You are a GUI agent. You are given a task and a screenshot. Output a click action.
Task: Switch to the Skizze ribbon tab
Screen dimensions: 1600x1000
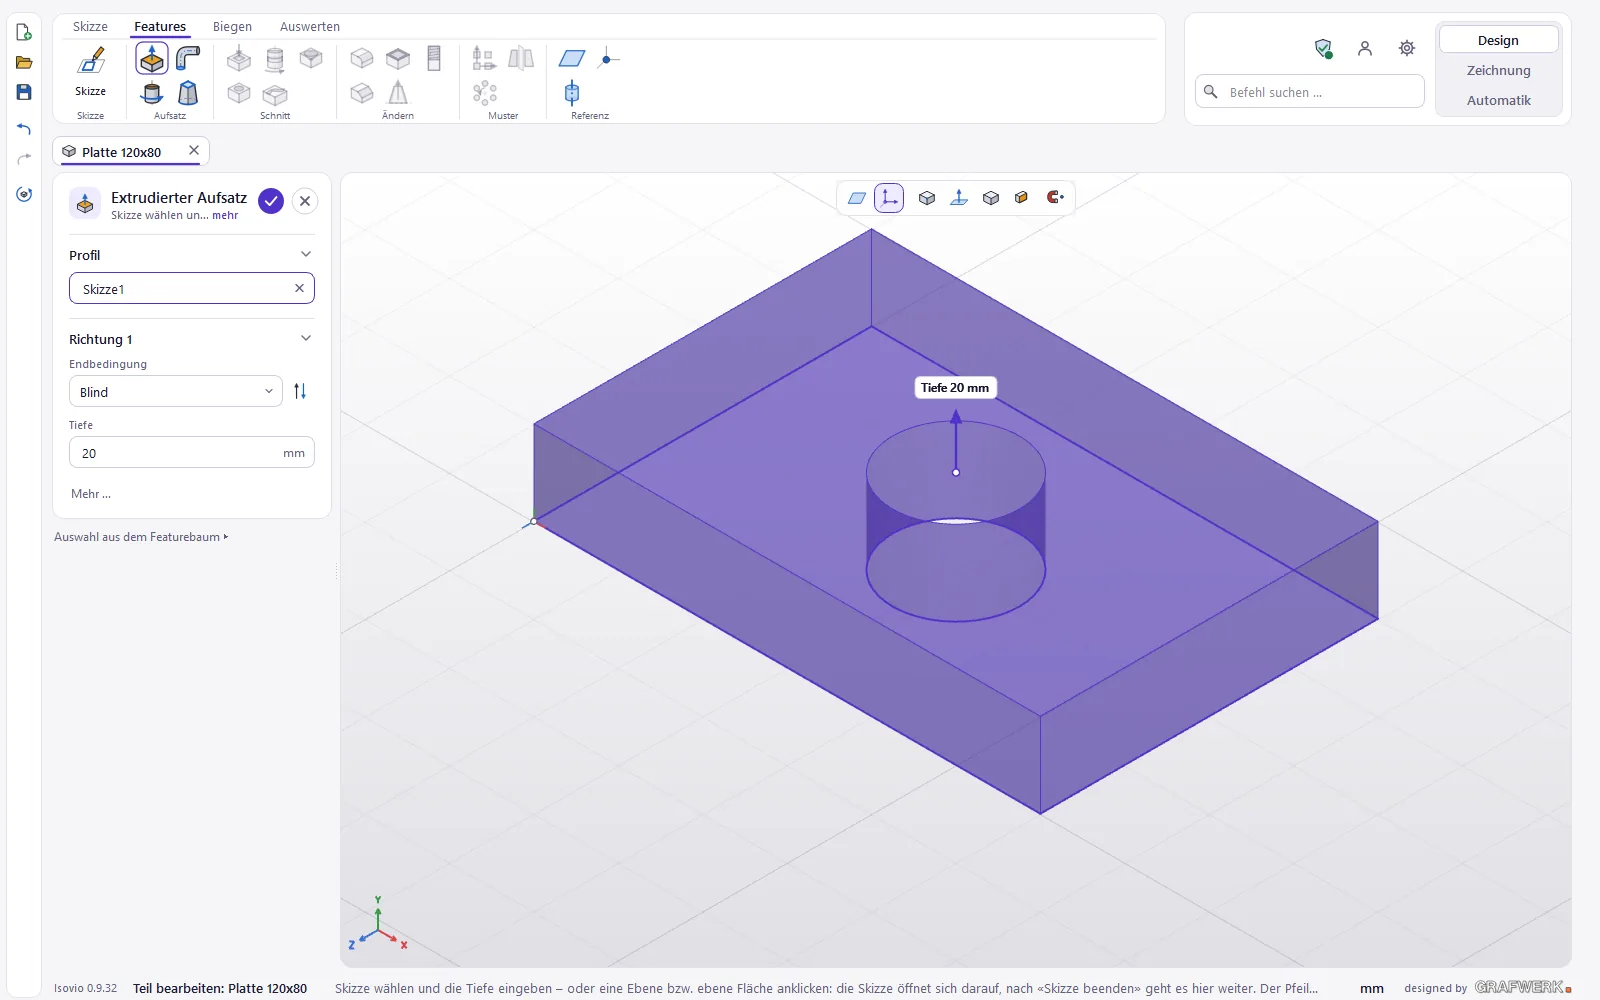click(x=90, y=27)
